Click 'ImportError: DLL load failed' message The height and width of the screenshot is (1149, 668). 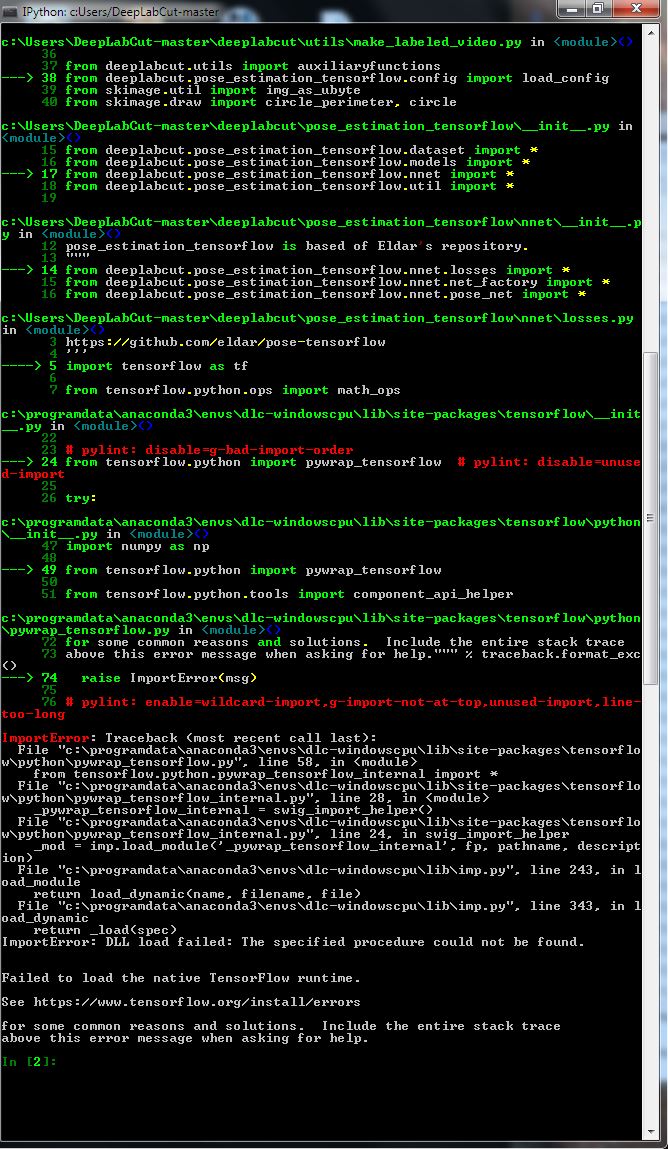coord(293,942)
